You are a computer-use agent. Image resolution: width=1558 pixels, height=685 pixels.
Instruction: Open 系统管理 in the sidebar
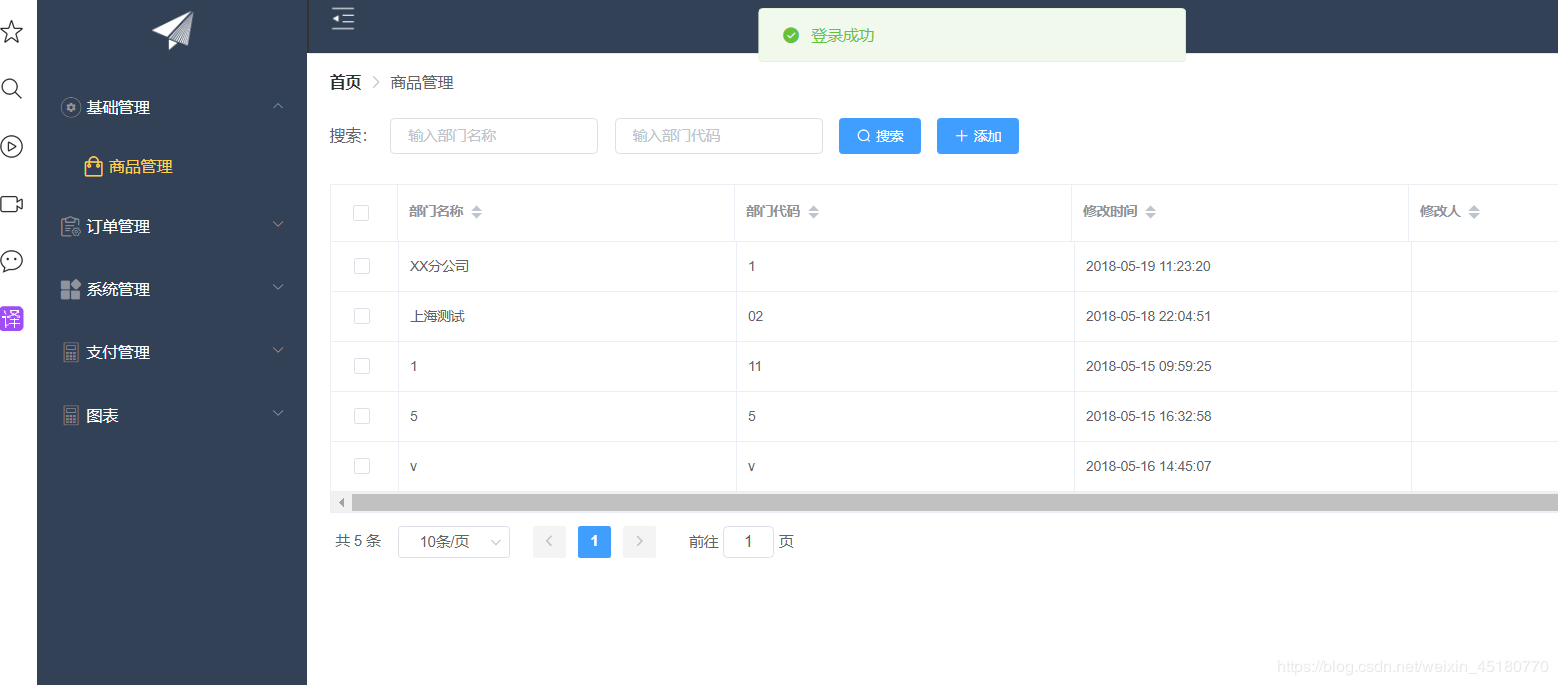pyautogui.click(x=172, y=290)
